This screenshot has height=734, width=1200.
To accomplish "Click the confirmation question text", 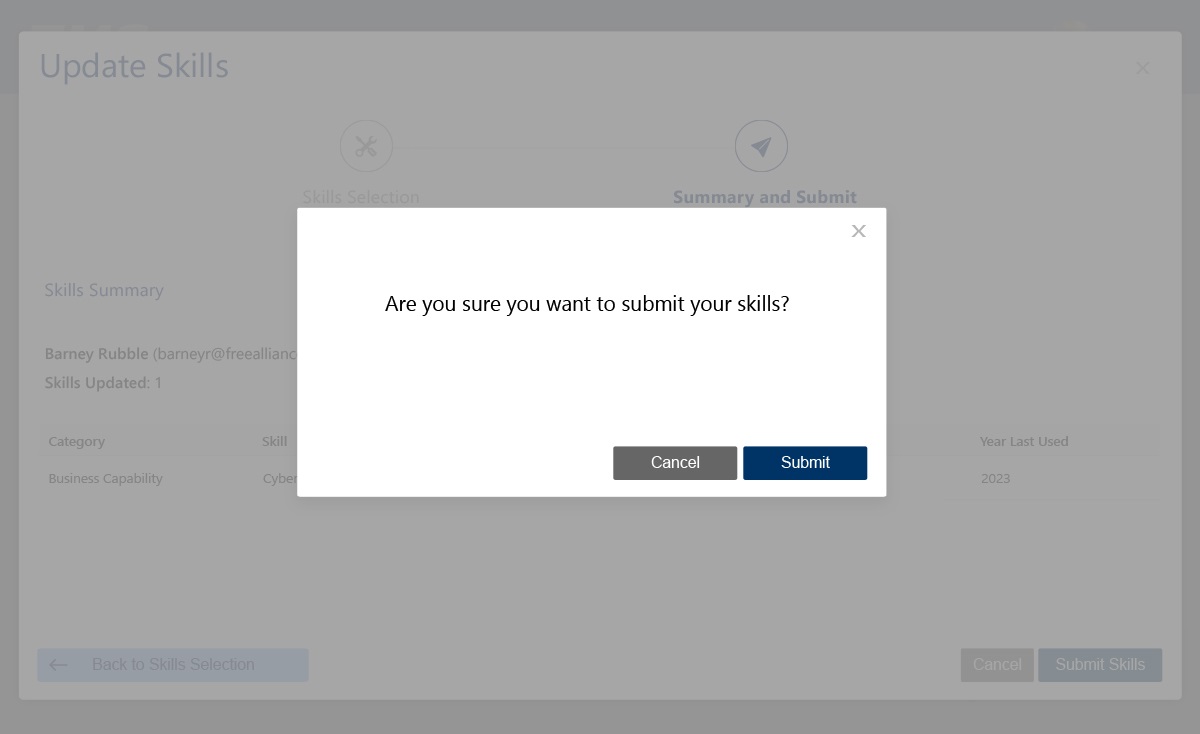I will 587,304.
